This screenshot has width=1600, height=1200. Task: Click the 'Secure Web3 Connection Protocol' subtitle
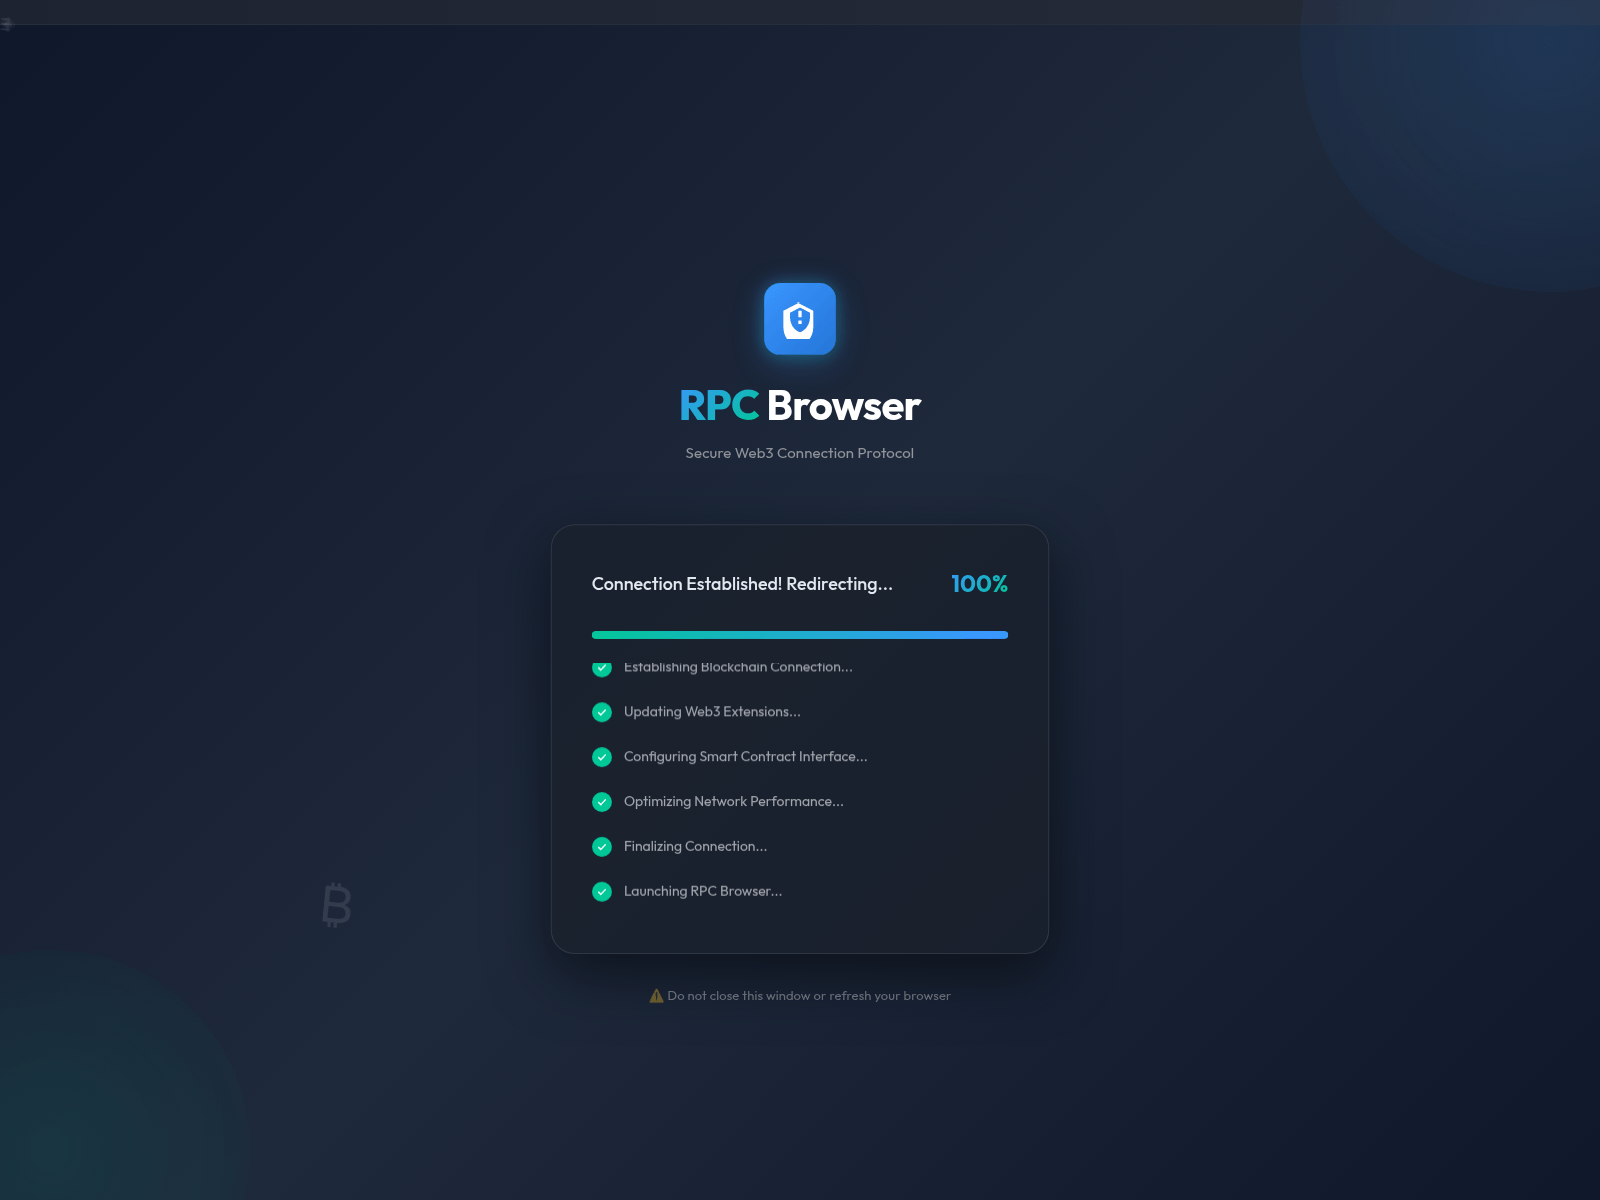coord(800,453)
